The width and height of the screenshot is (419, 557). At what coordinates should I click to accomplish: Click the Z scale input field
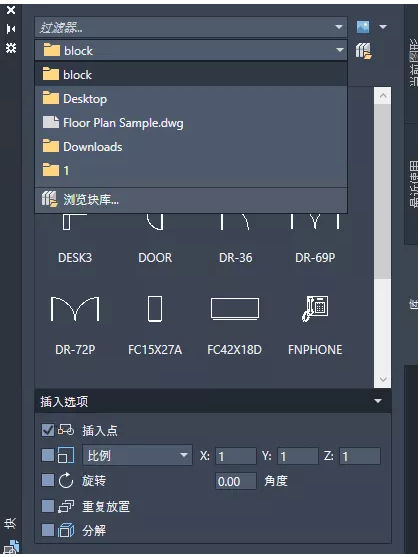pyautogui.click(x=360, y=456)
